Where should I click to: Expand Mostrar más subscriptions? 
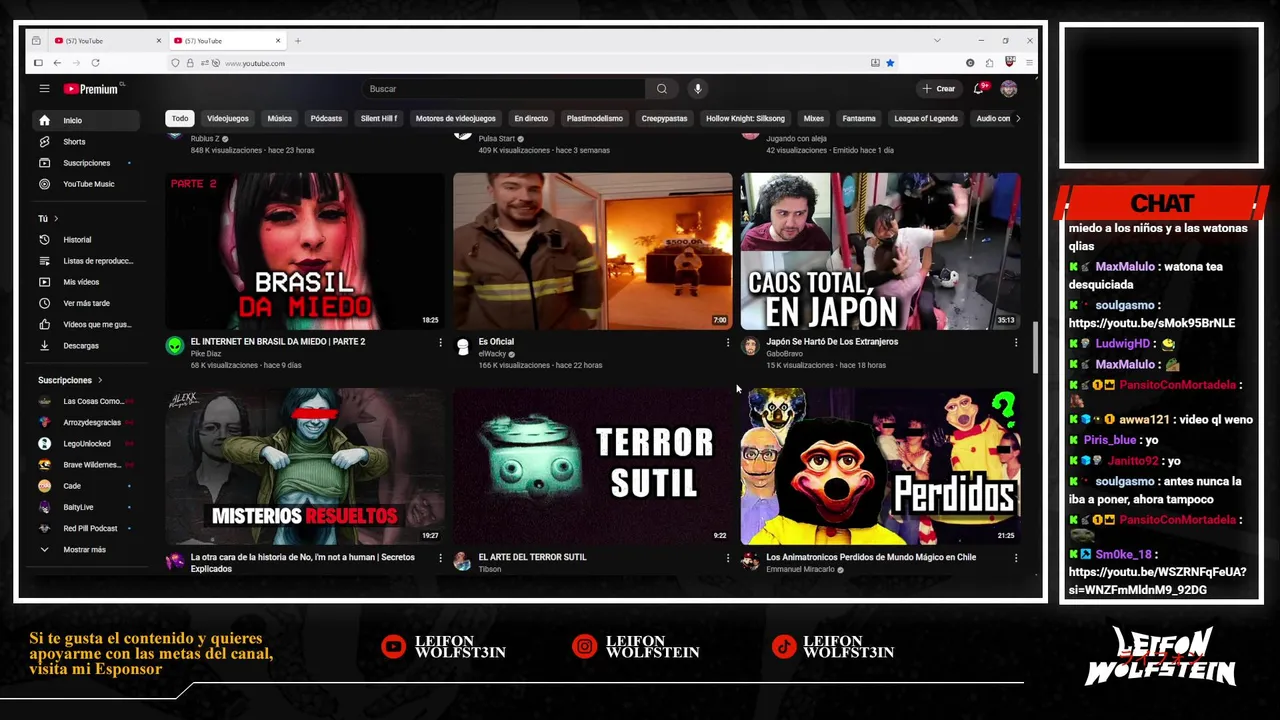coord(86,550)
